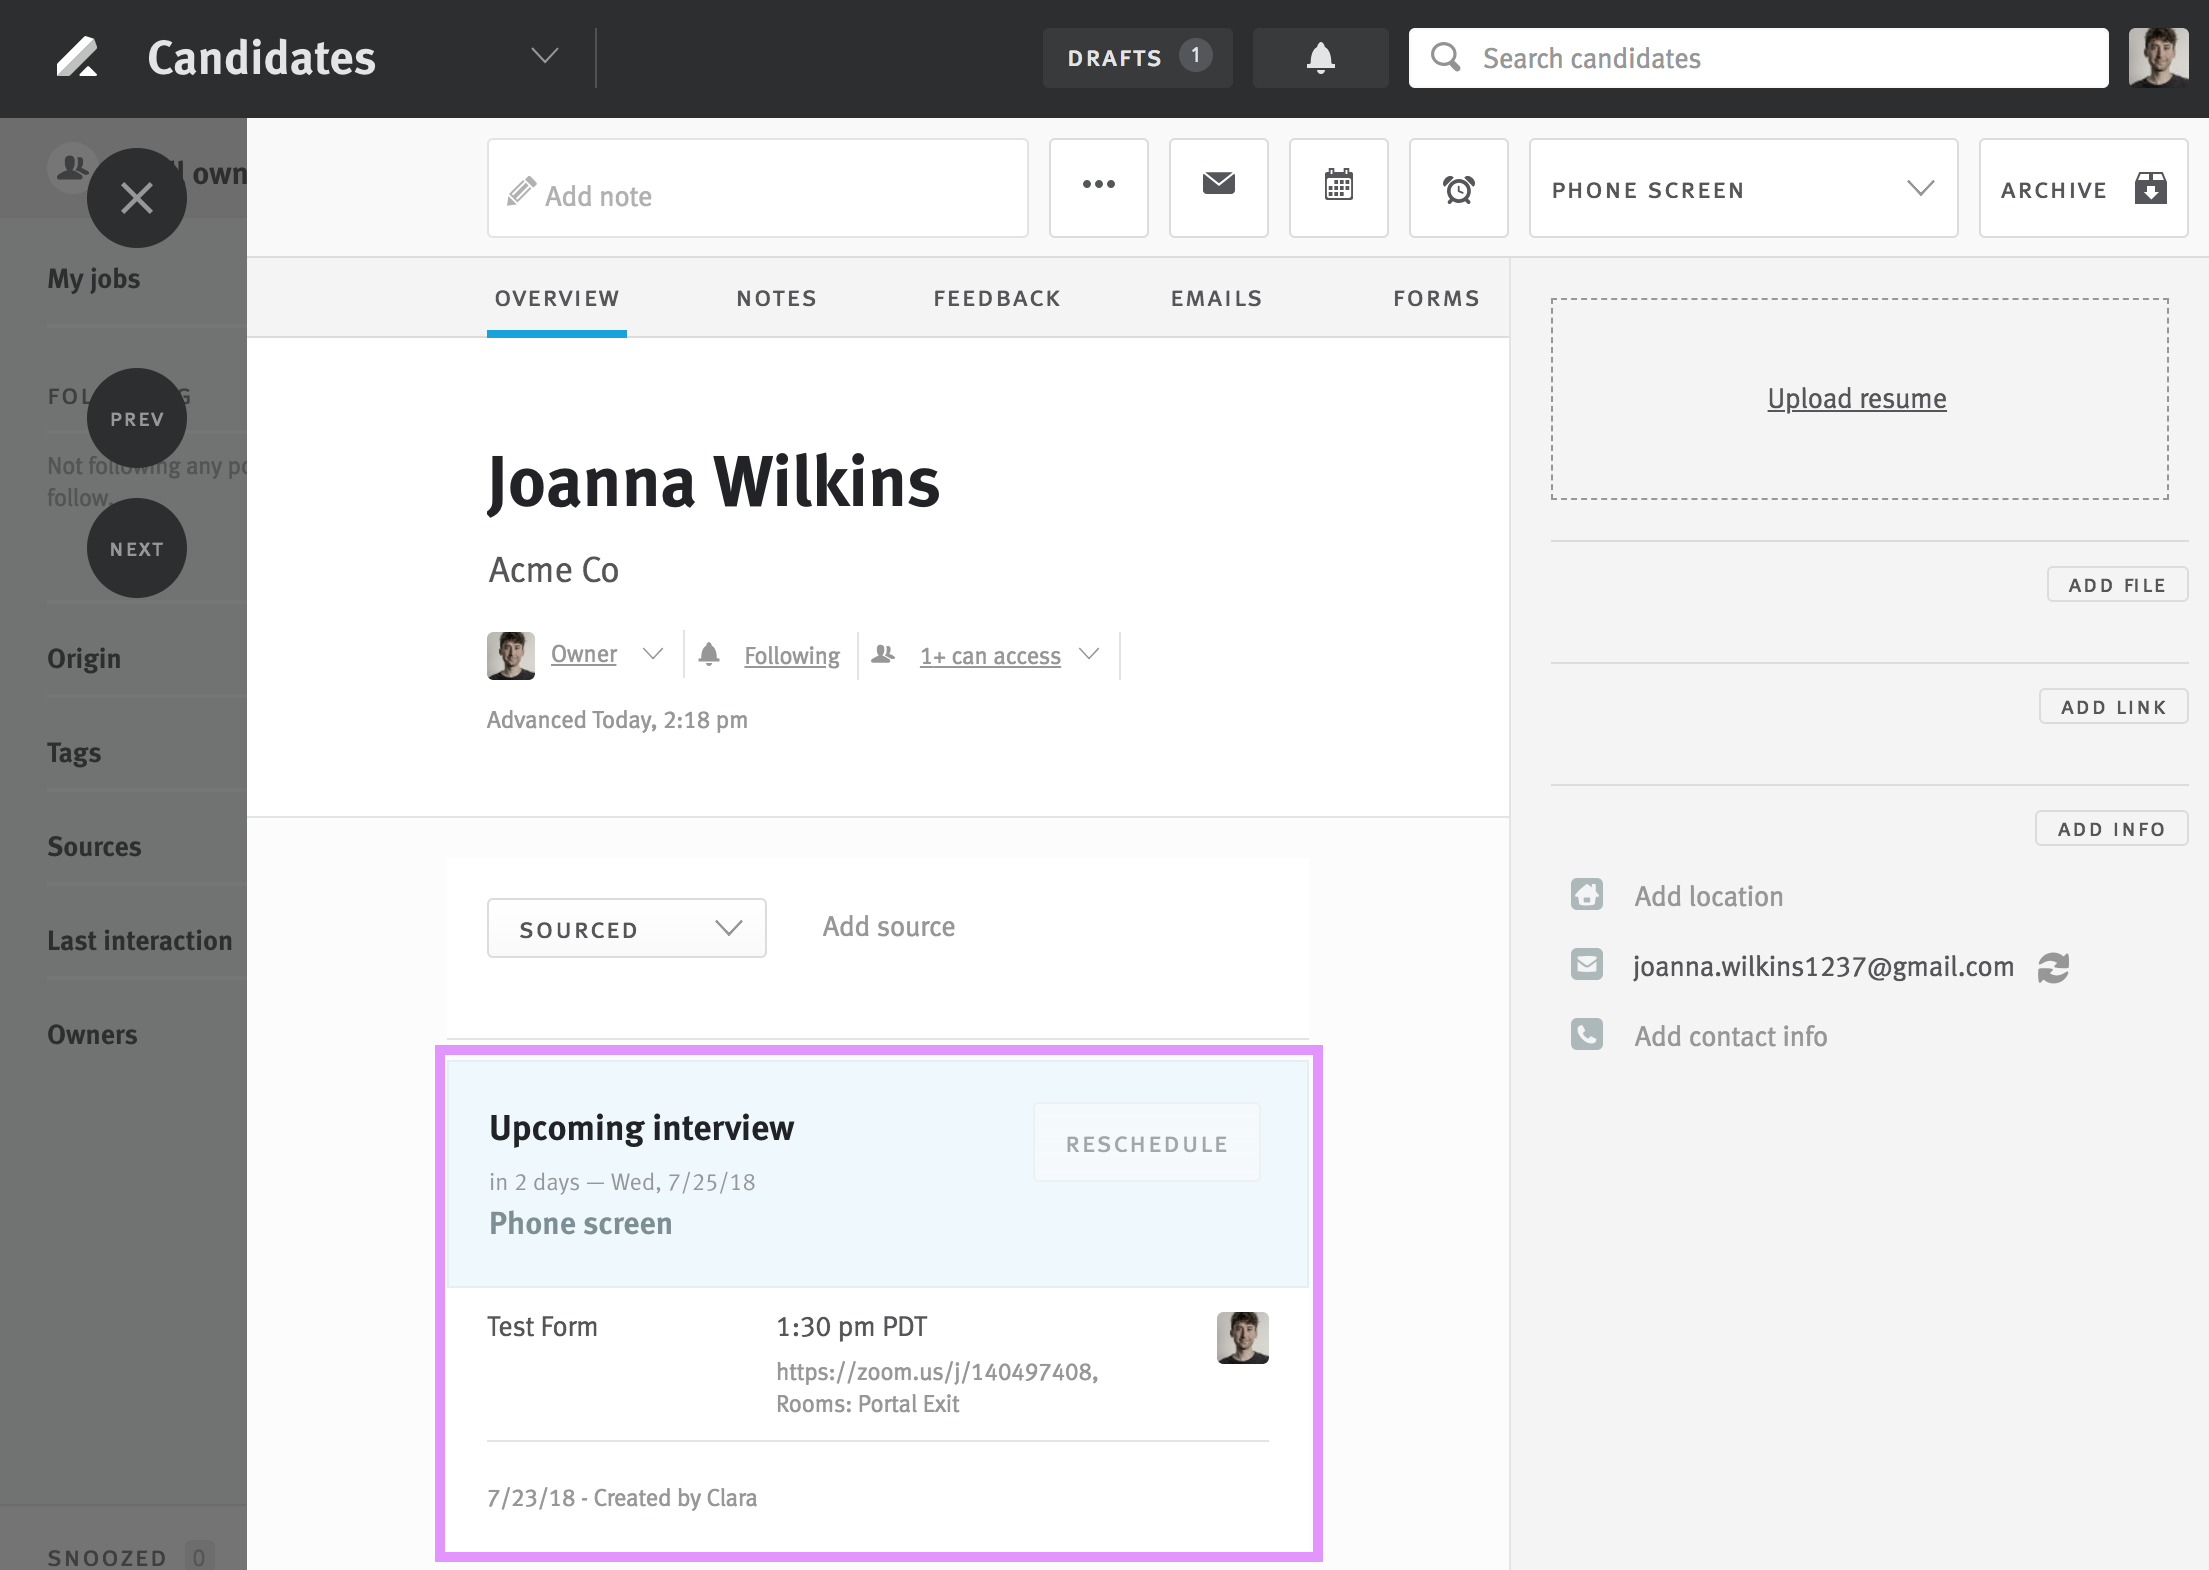Viewport: 2209px width, 1570px height.
Task: Click the owner avatar photo
Action: 511,655
